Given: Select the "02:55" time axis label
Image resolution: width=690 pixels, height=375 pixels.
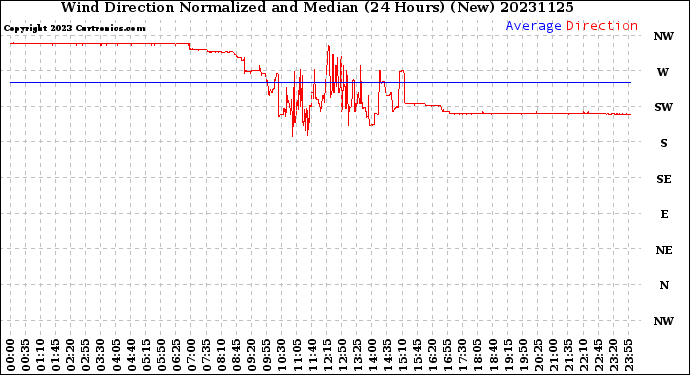Looking at the screenshot, I should (x=85, y=355).
